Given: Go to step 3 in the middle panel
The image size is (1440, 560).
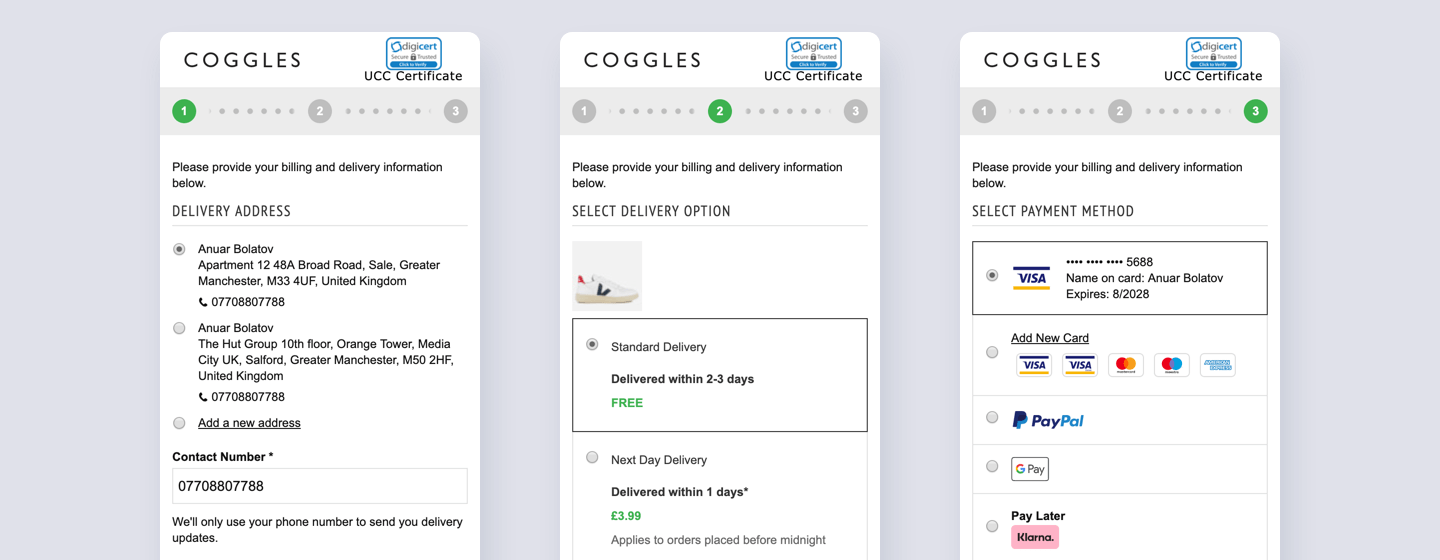Looking at the screenshot, I should pyautogui.click(x=855, y=111).
